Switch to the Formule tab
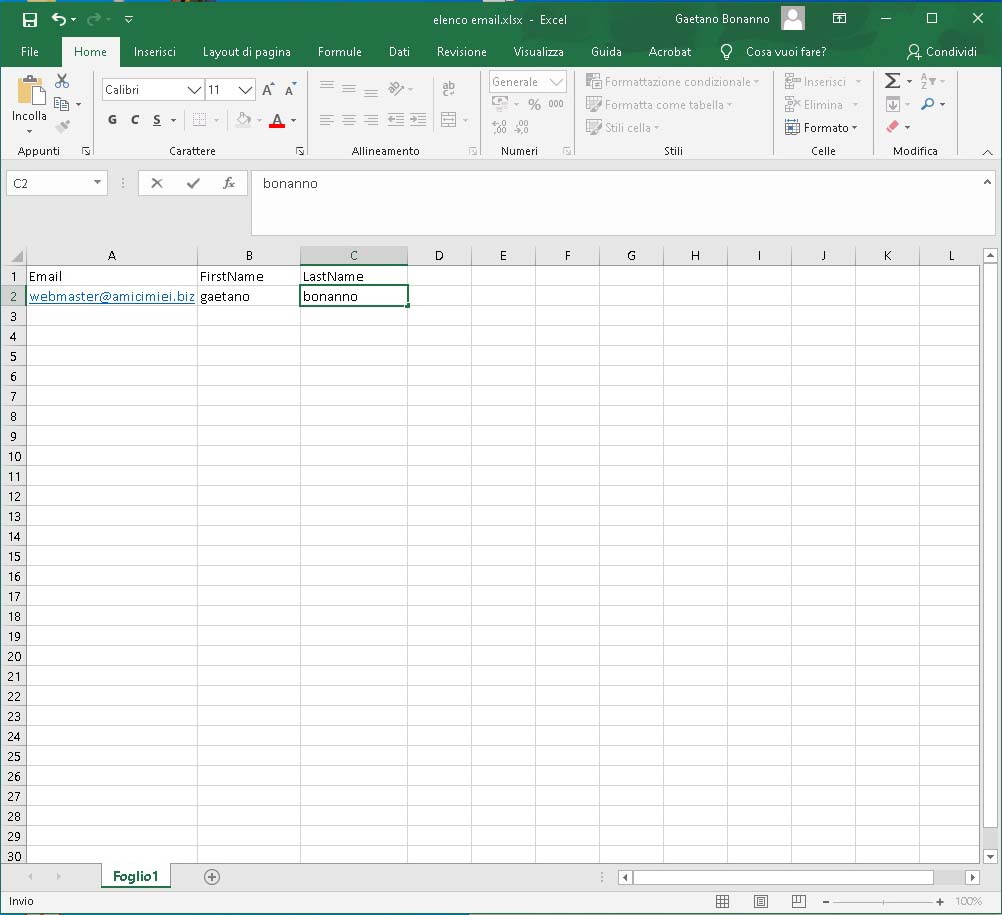The width and height of the screenshot is (1002, 915). 339,52
